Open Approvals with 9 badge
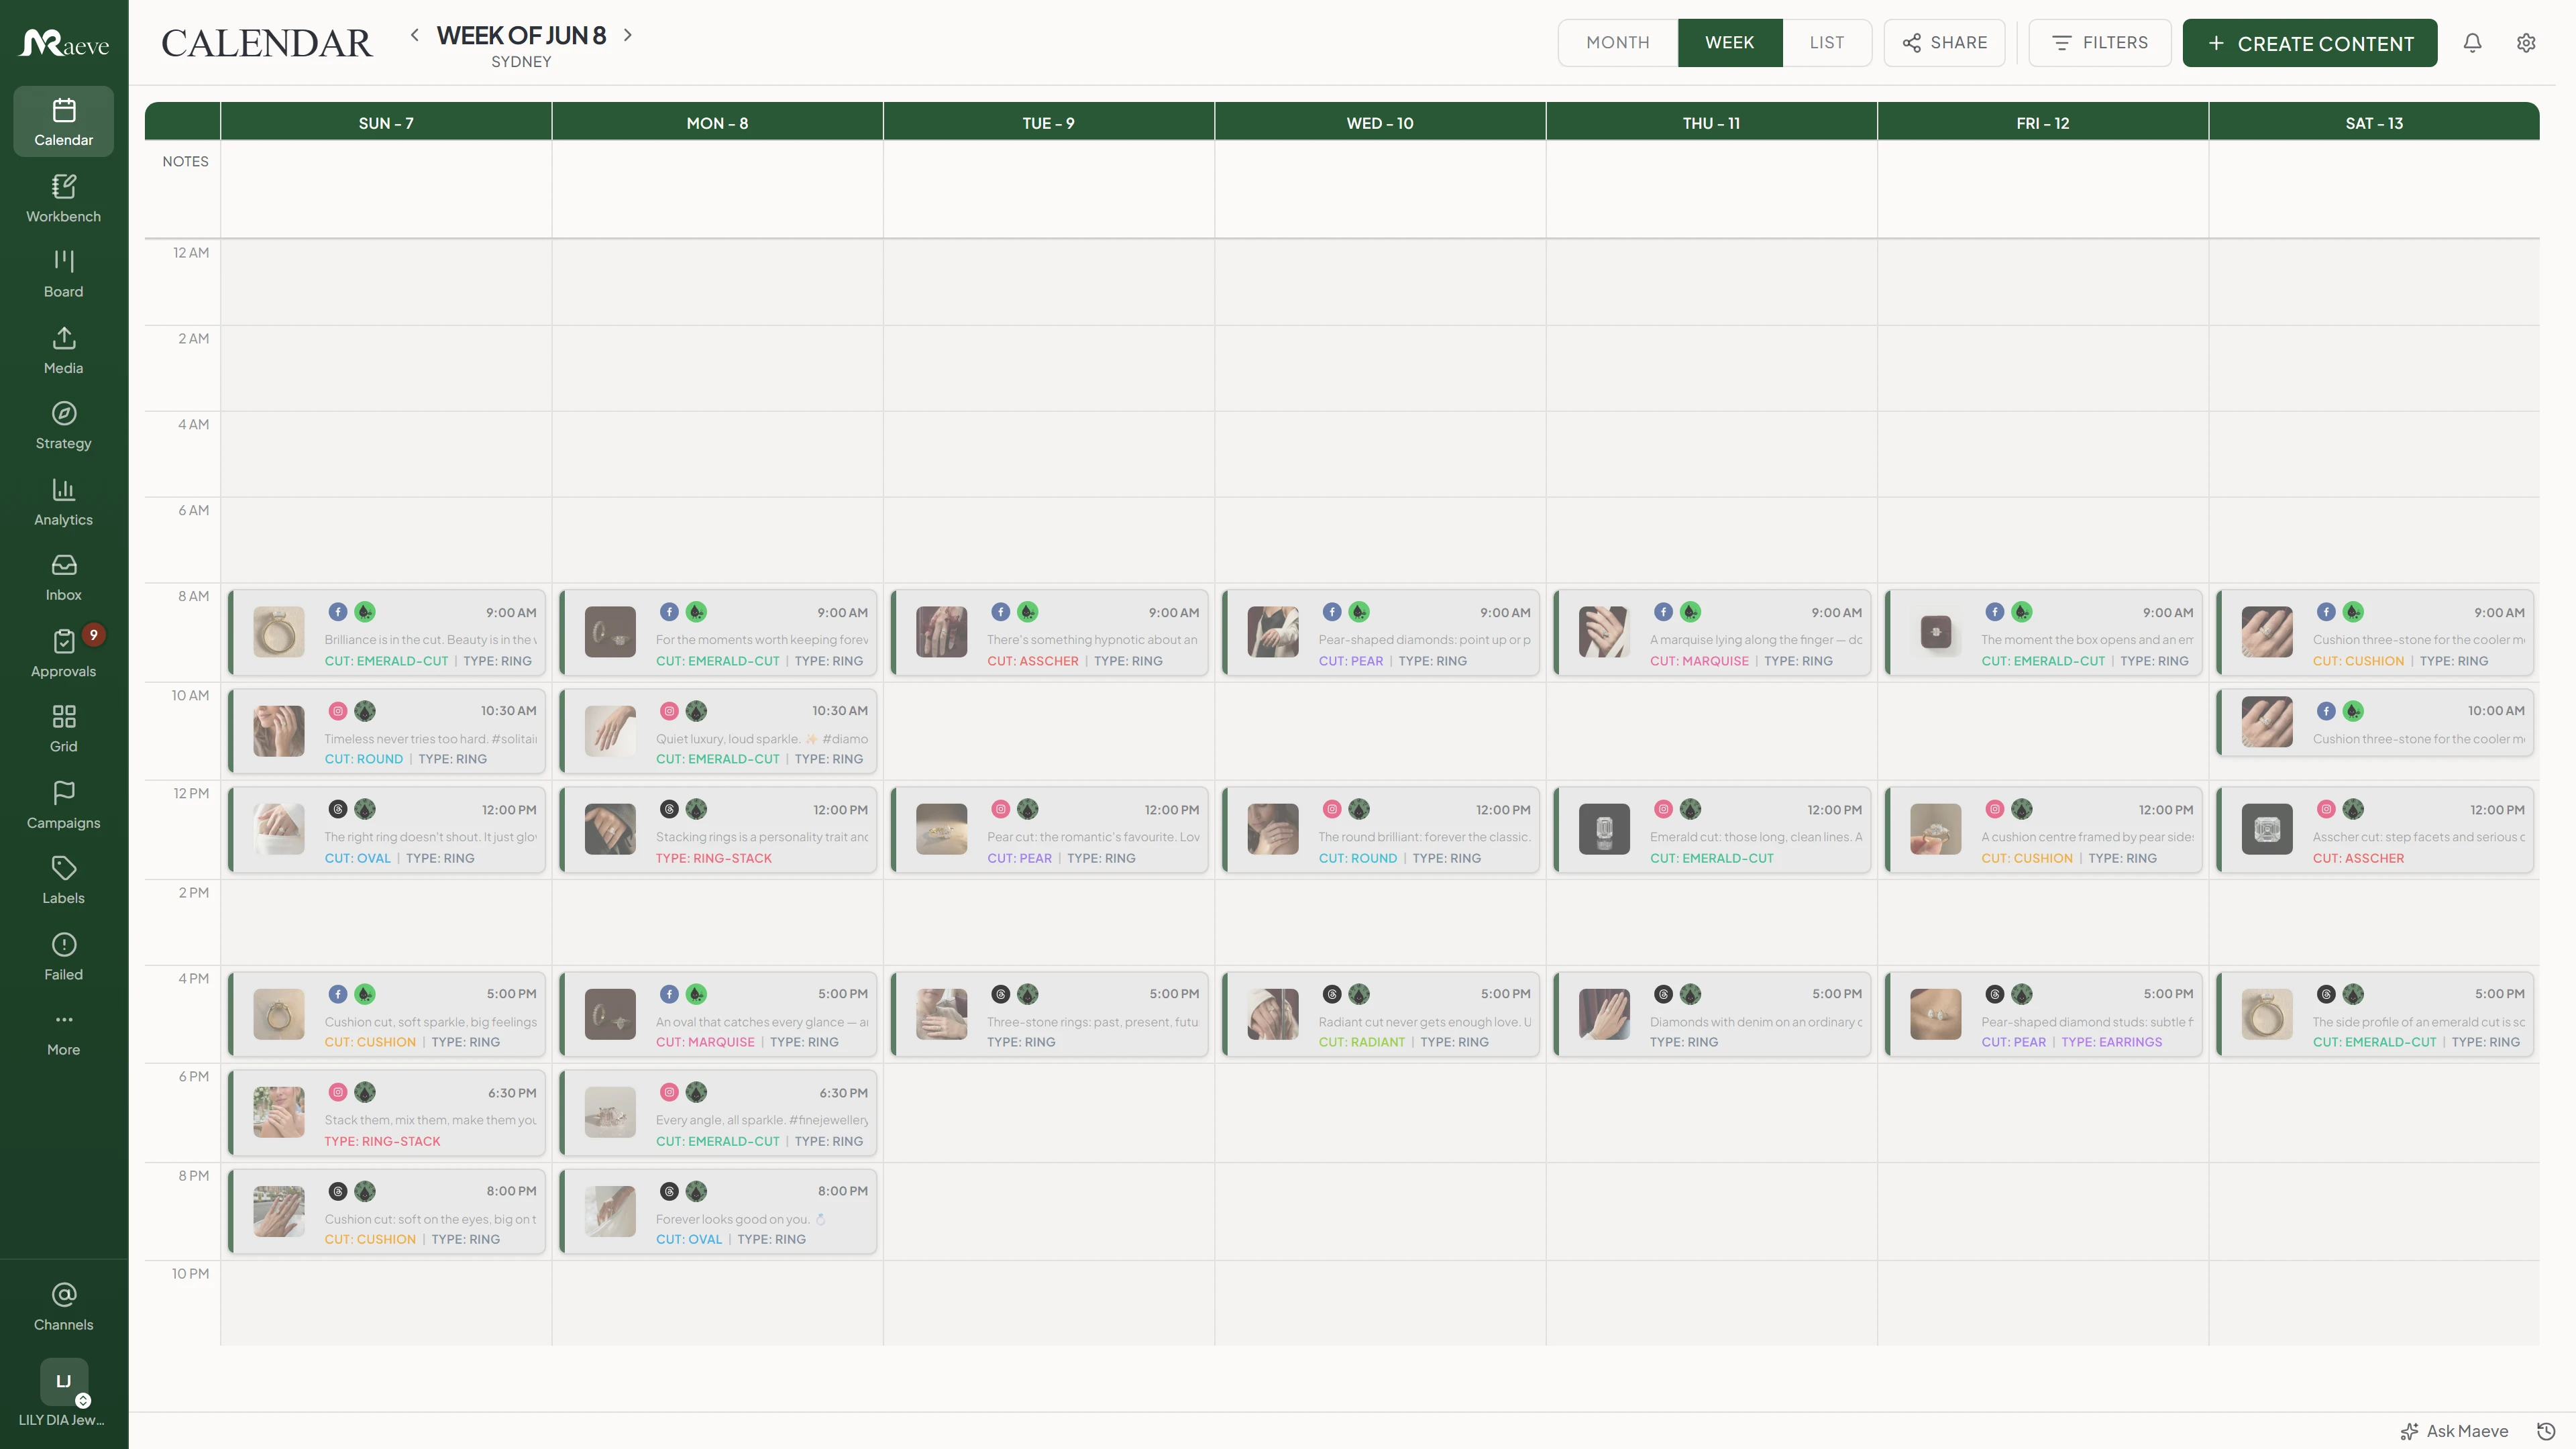 pyautogui.click(x=63, y=653)
